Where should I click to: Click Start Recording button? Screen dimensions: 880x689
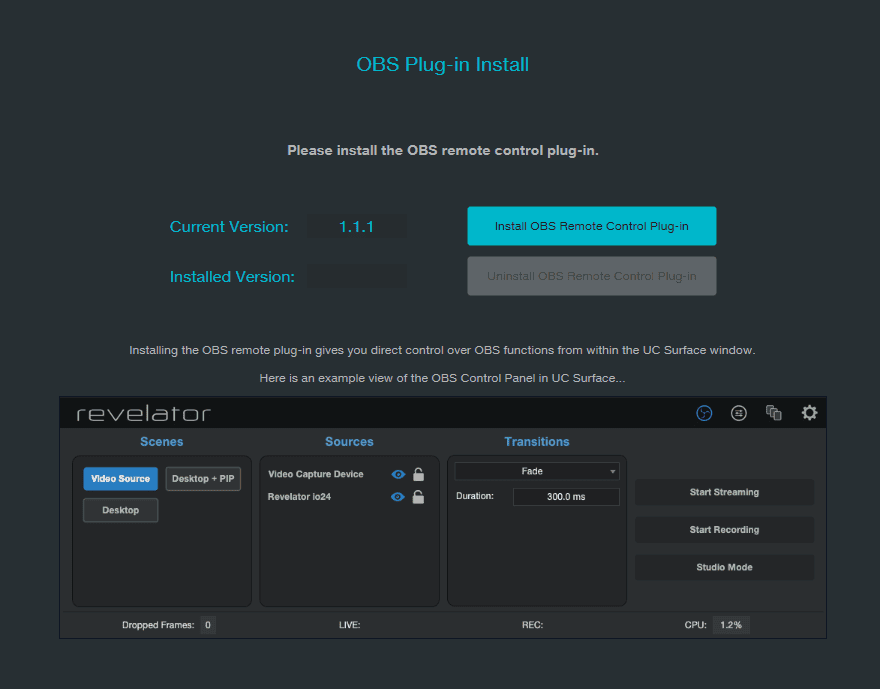(x=724, y=530)
